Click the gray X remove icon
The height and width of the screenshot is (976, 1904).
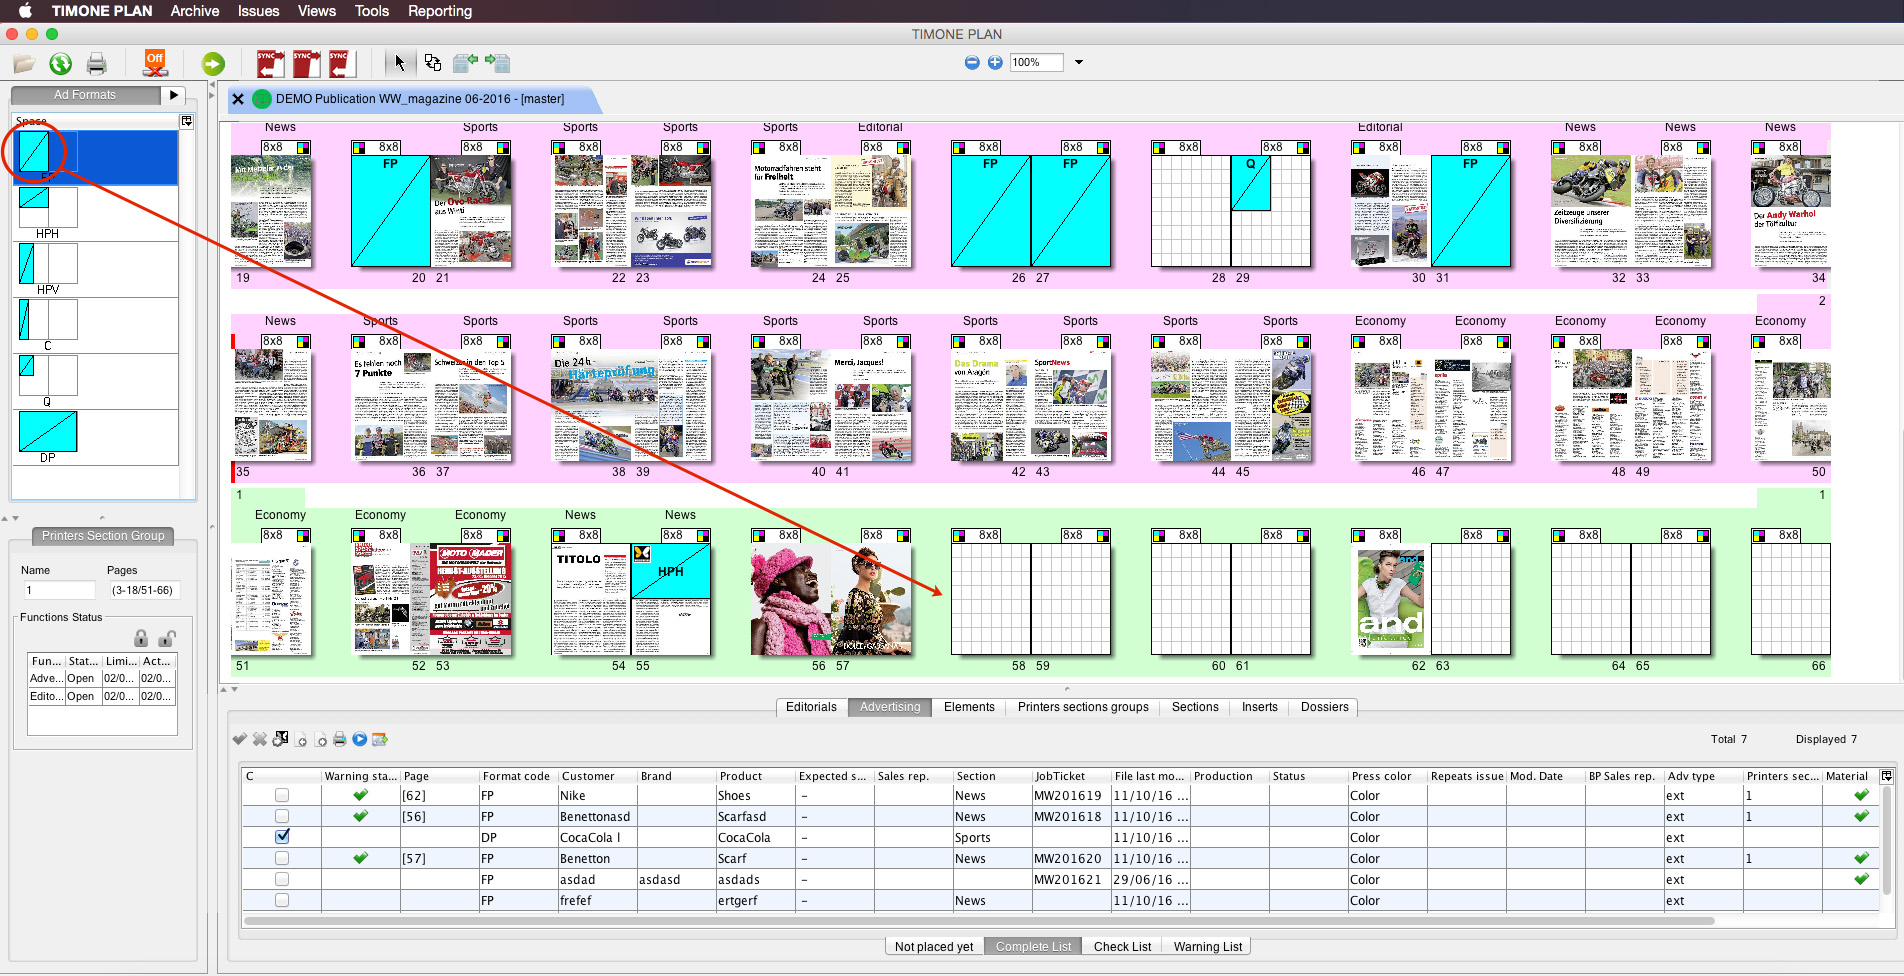click(260, 739)
